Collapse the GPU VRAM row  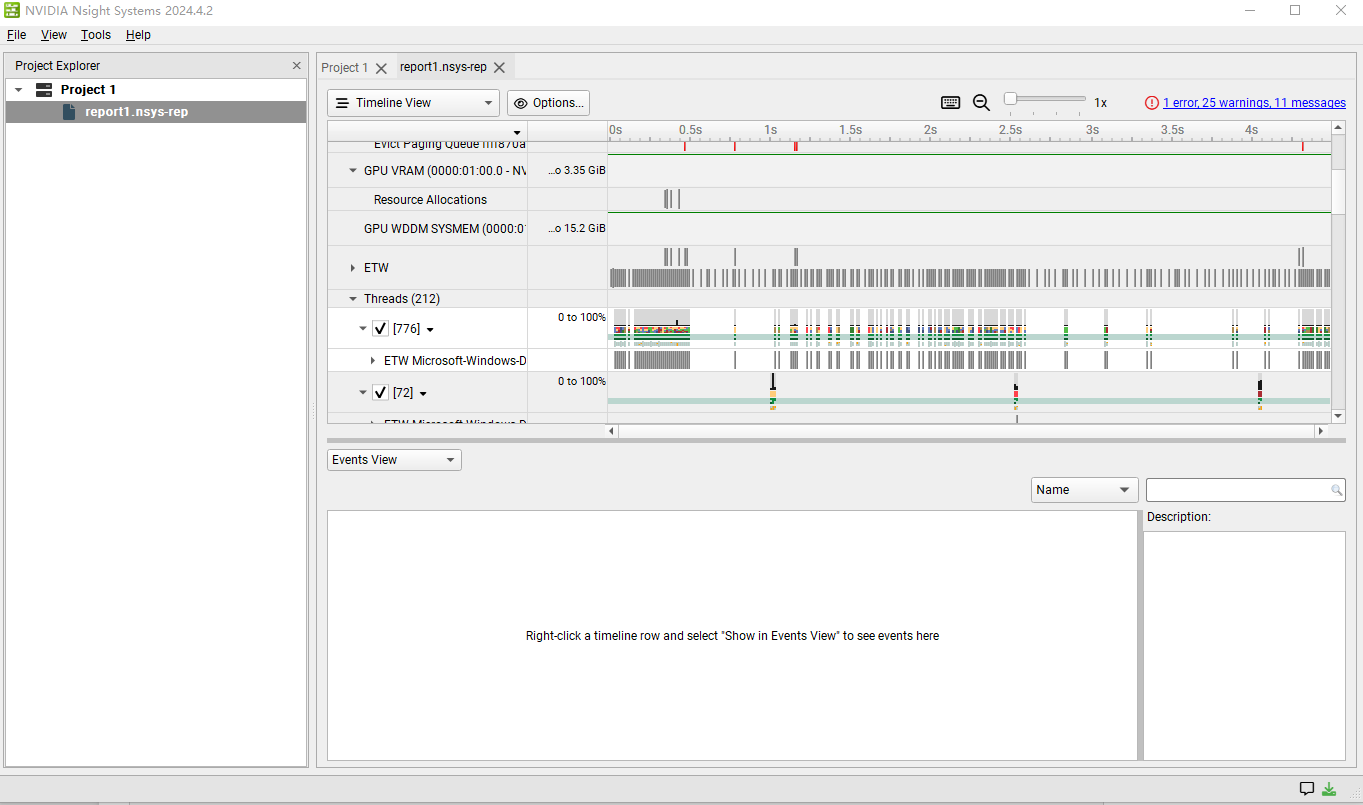point(353,171)
